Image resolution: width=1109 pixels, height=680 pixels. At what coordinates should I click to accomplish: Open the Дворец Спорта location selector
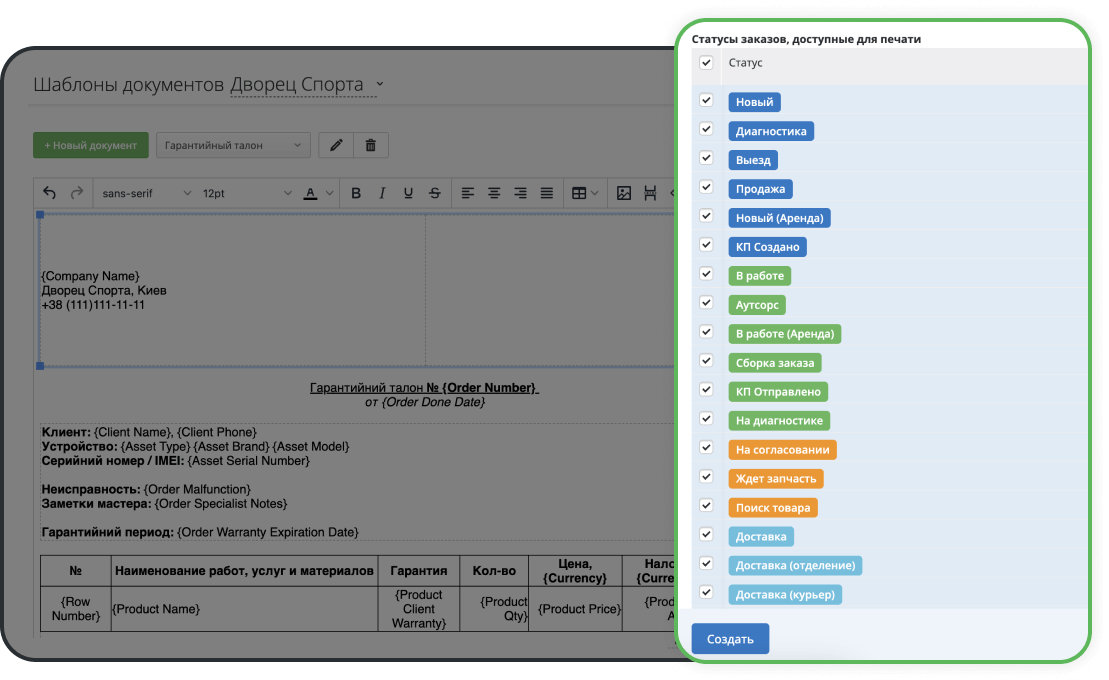306,85
